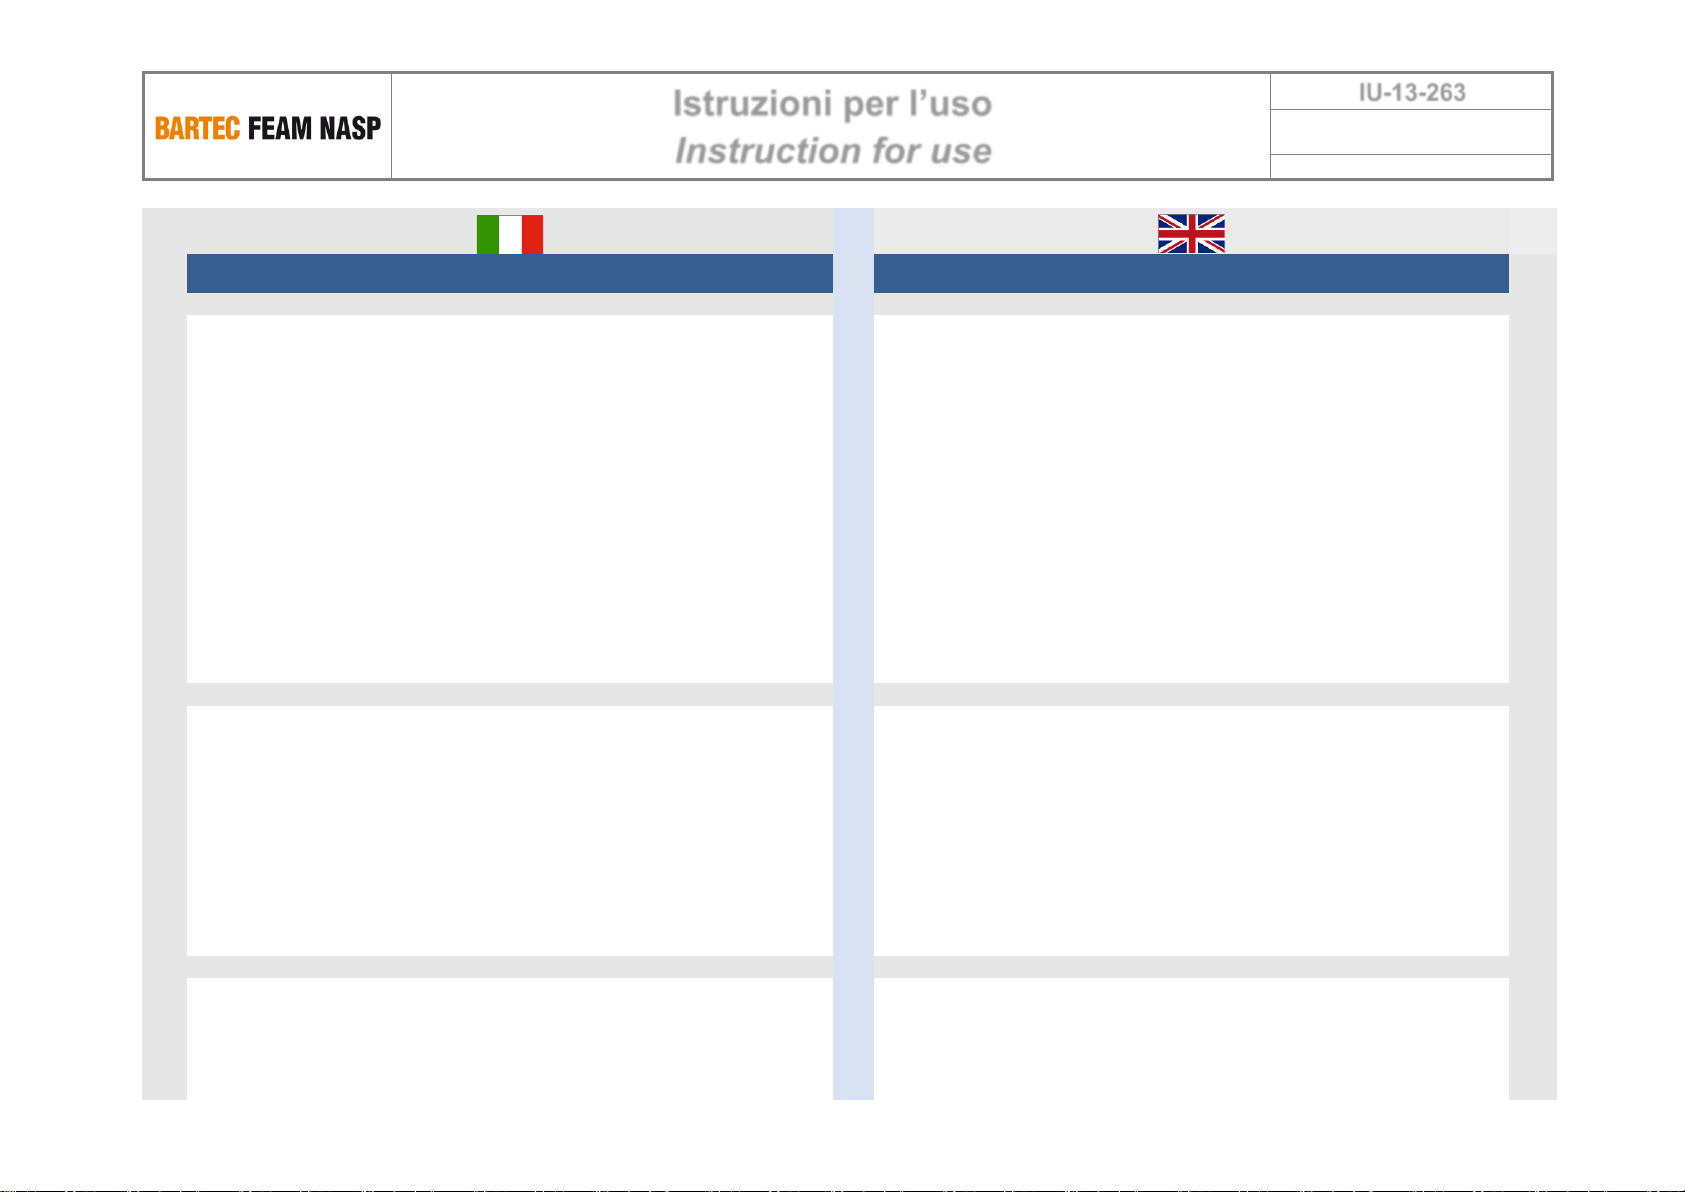Click the blue header bar under Italian flag
1685x1192 pixels.
tap(510, 273)
